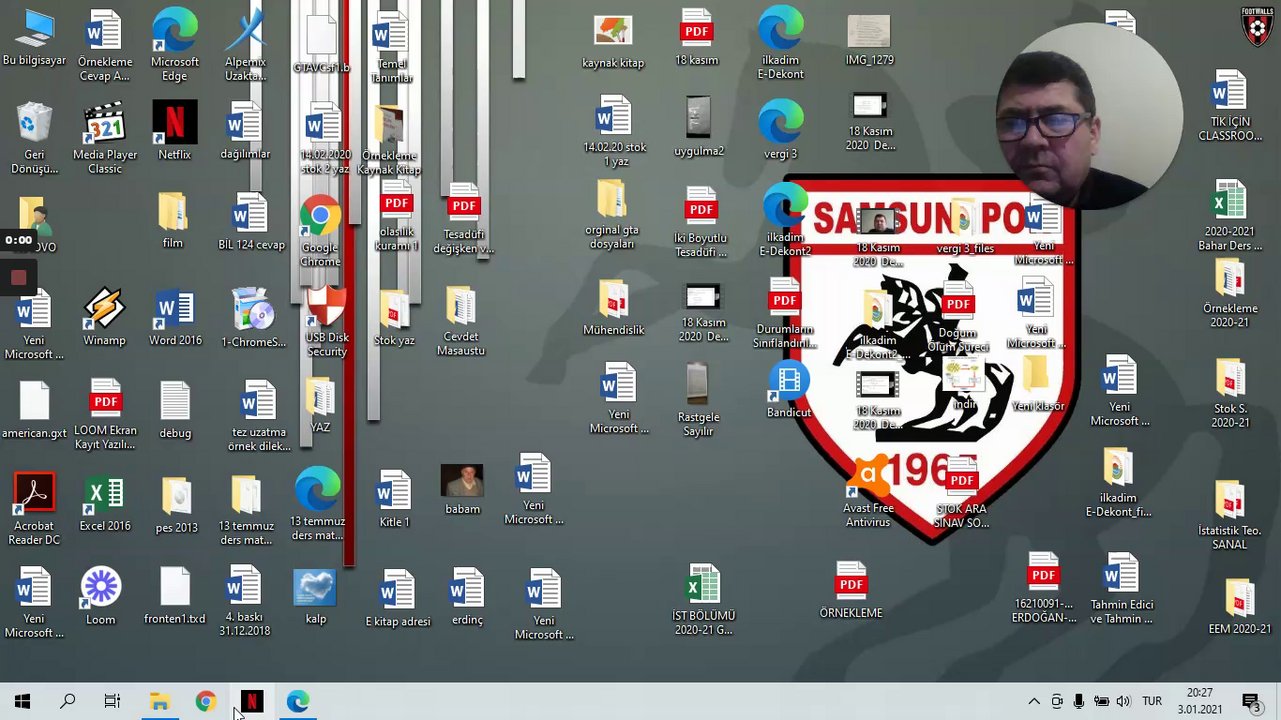The height and width of the screenshot is (720, 1281).
Task: Open the 18 kasım PDF file
Action: tap(697, 38)
